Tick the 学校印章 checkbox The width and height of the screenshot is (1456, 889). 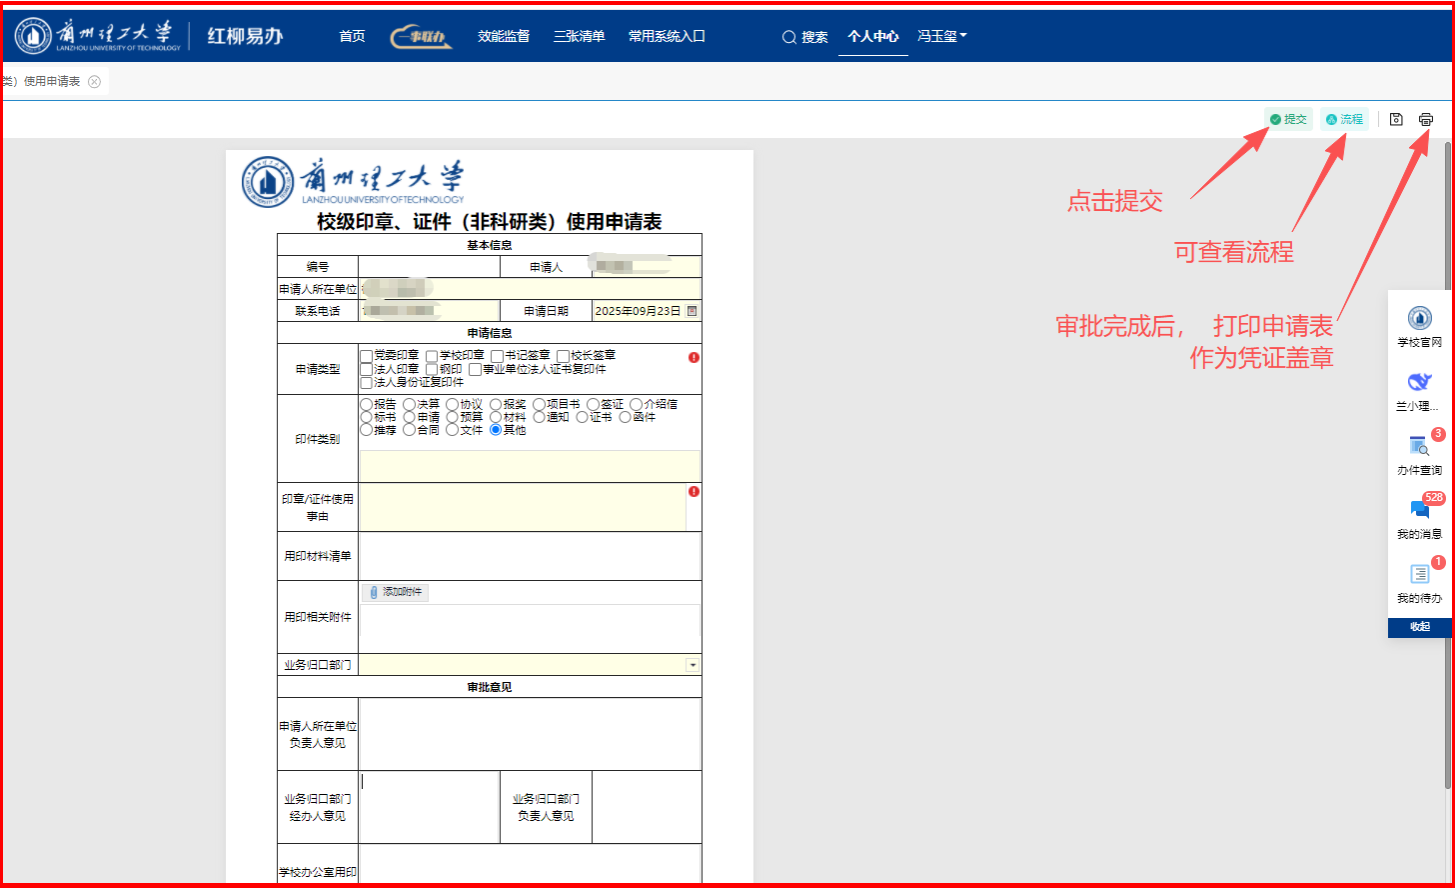click(x=432, y=356)
